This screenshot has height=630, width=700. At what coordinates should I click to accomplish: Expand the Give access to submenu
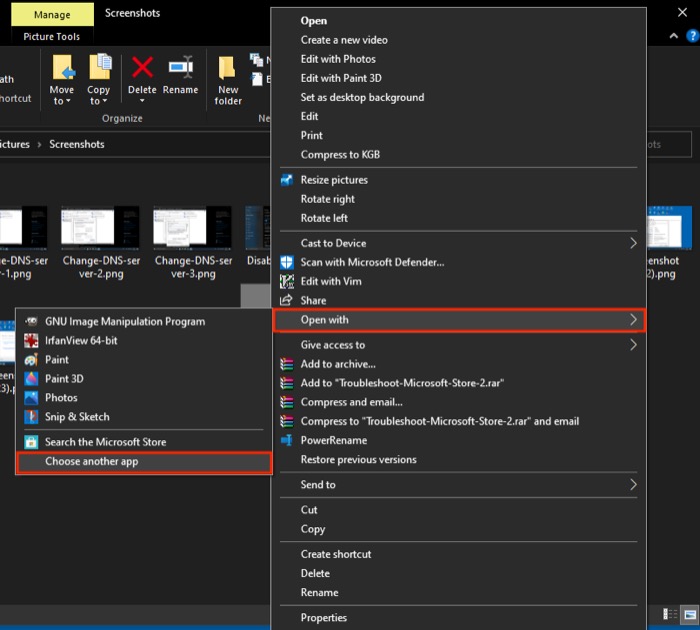(x=633, y=345)
